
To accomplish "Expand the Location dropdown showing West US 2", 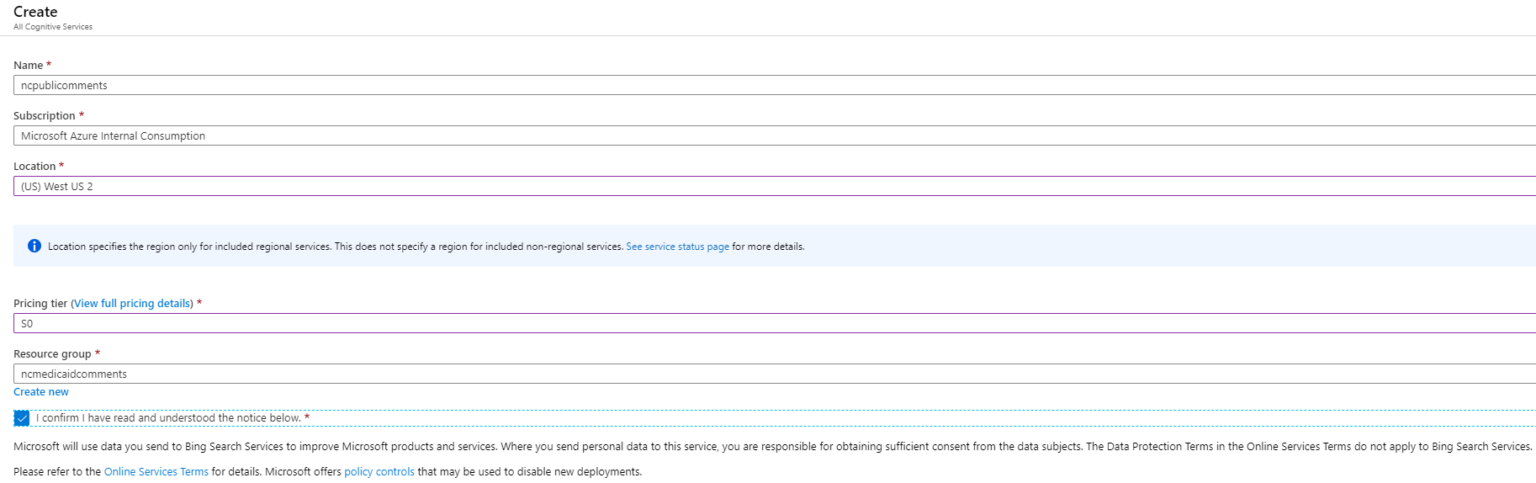I will pyautogui.click(x=770, y=187).
